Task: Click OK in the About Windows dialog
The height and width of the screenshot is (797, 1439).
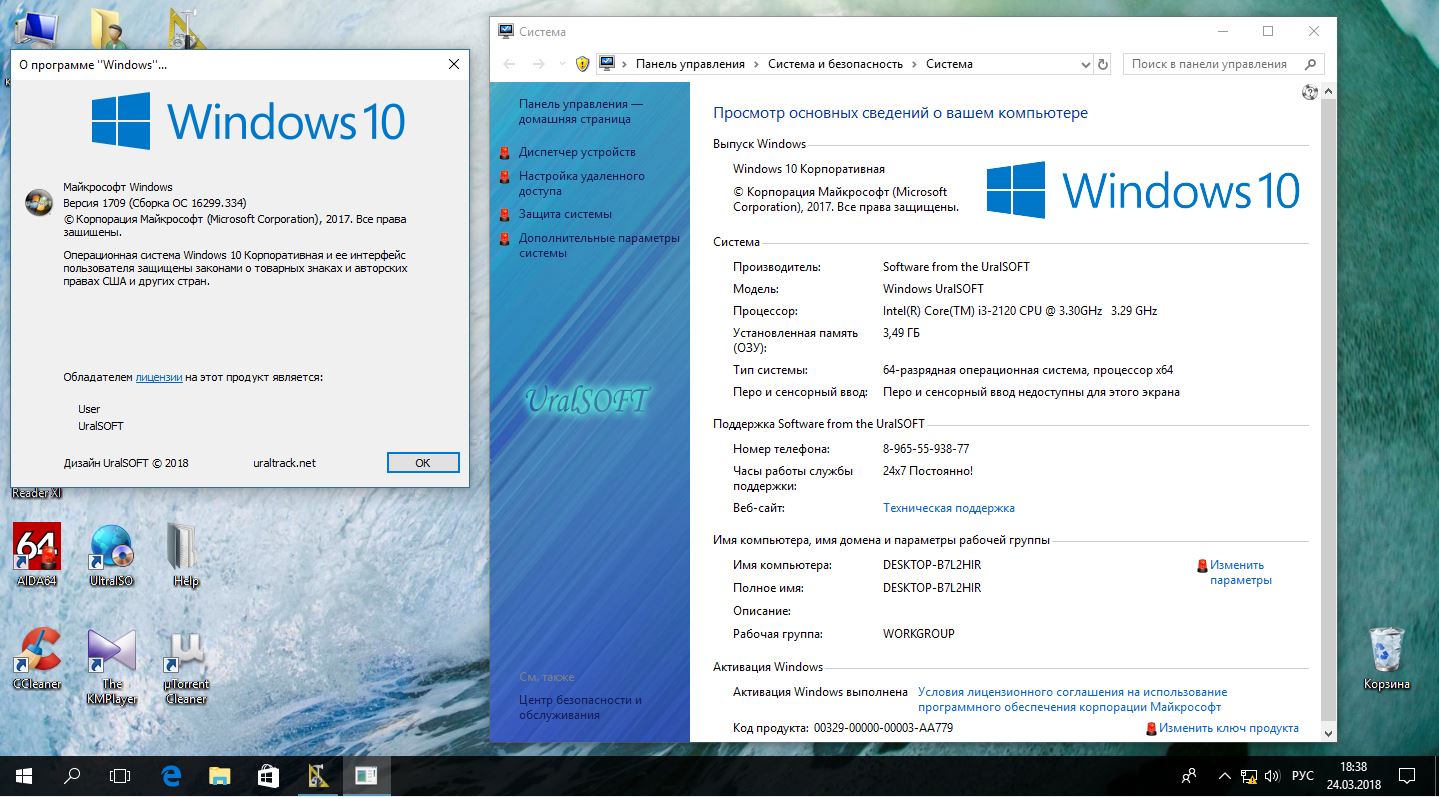Action: (x=423, y=463)
